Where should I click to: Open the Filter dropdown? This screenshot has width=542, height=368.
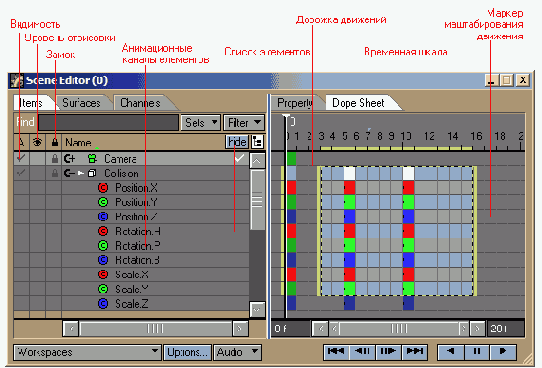(244, 122)
